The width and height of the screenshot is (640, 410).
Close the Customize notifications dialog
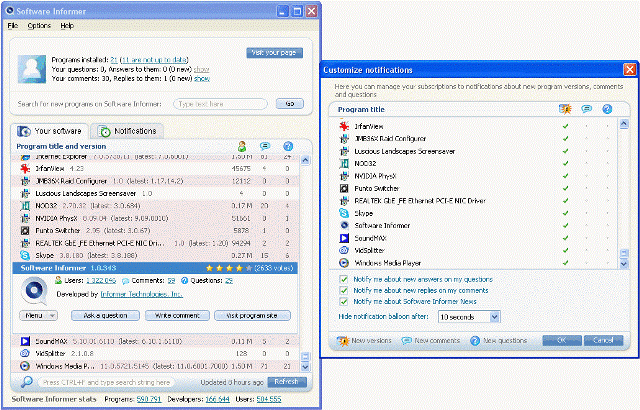click(630, 70)
